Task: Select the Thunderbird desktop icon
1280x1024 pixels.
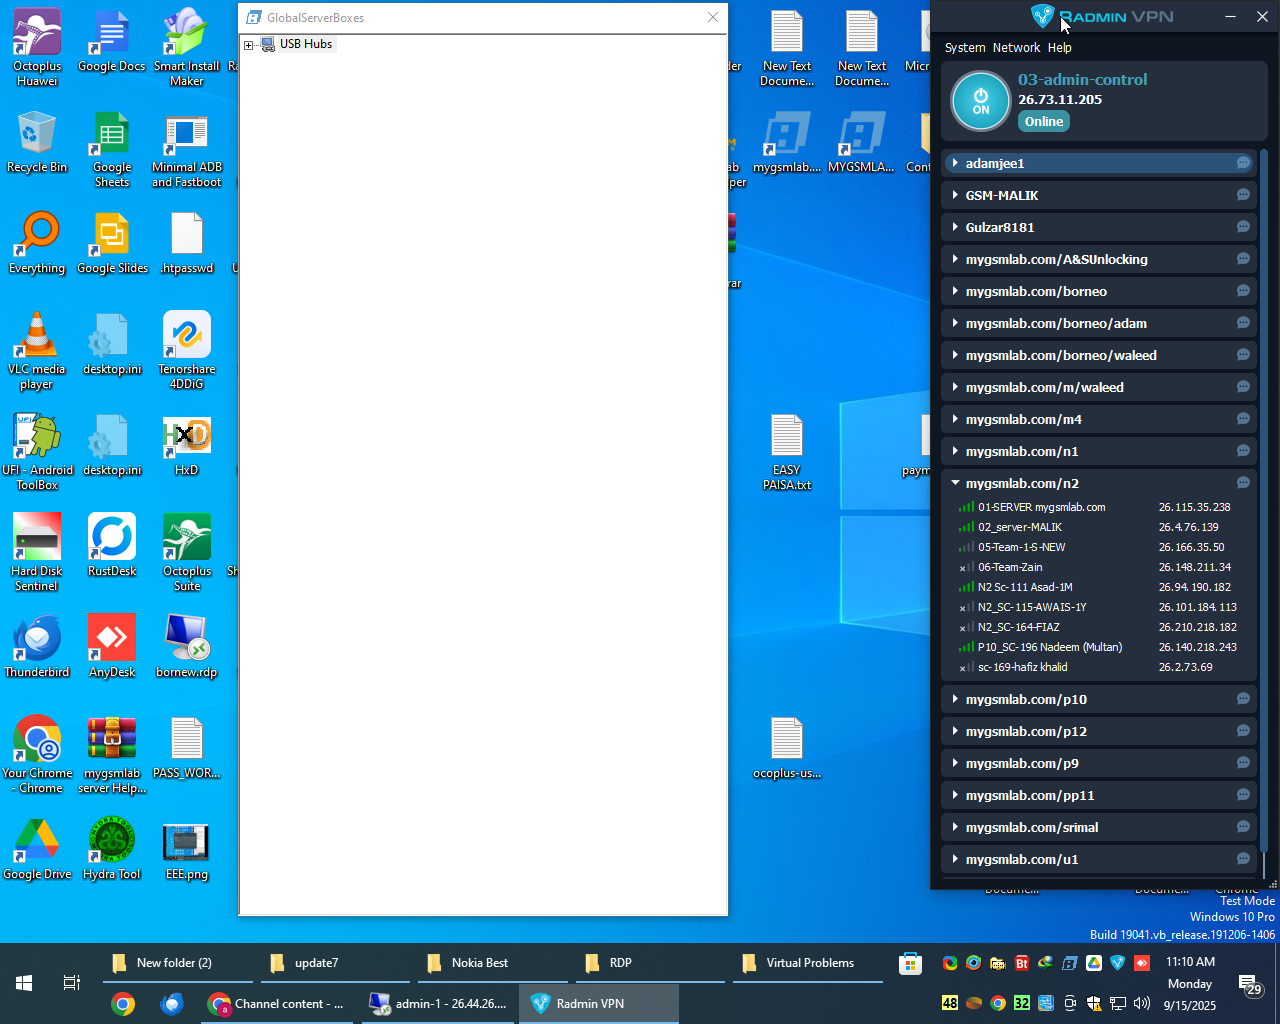Action: click(x=37, y=647)
